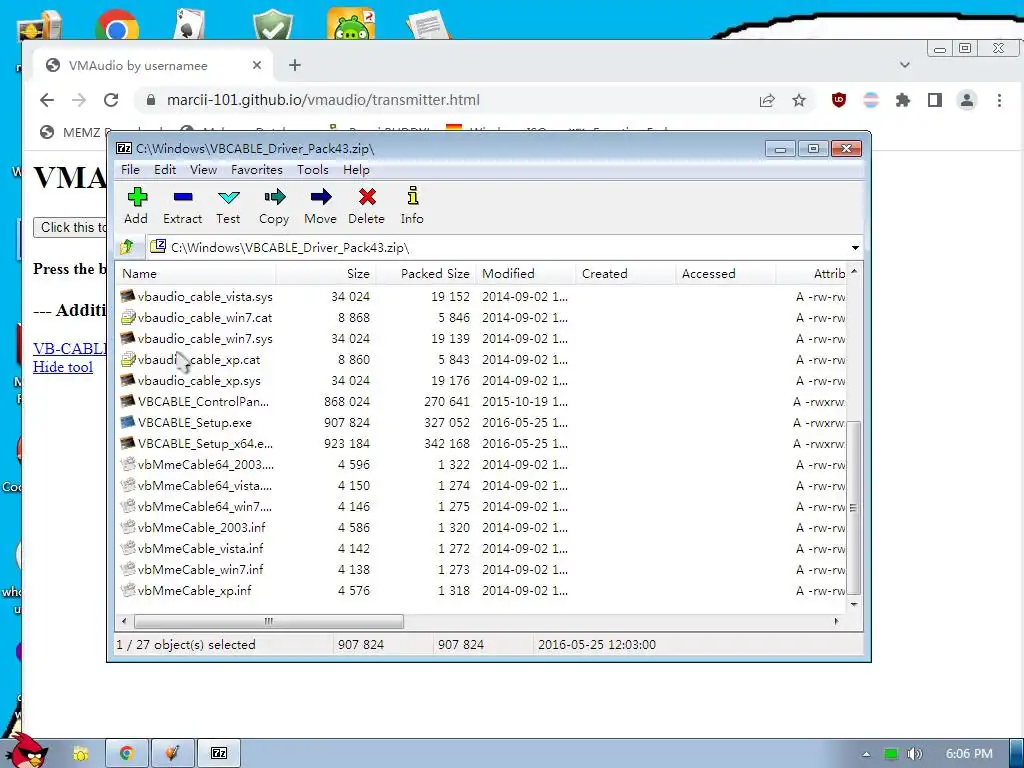Click the red Delete toolbar icon
Viewport: 1024px width, 768px height.
(x=366, y=206)
